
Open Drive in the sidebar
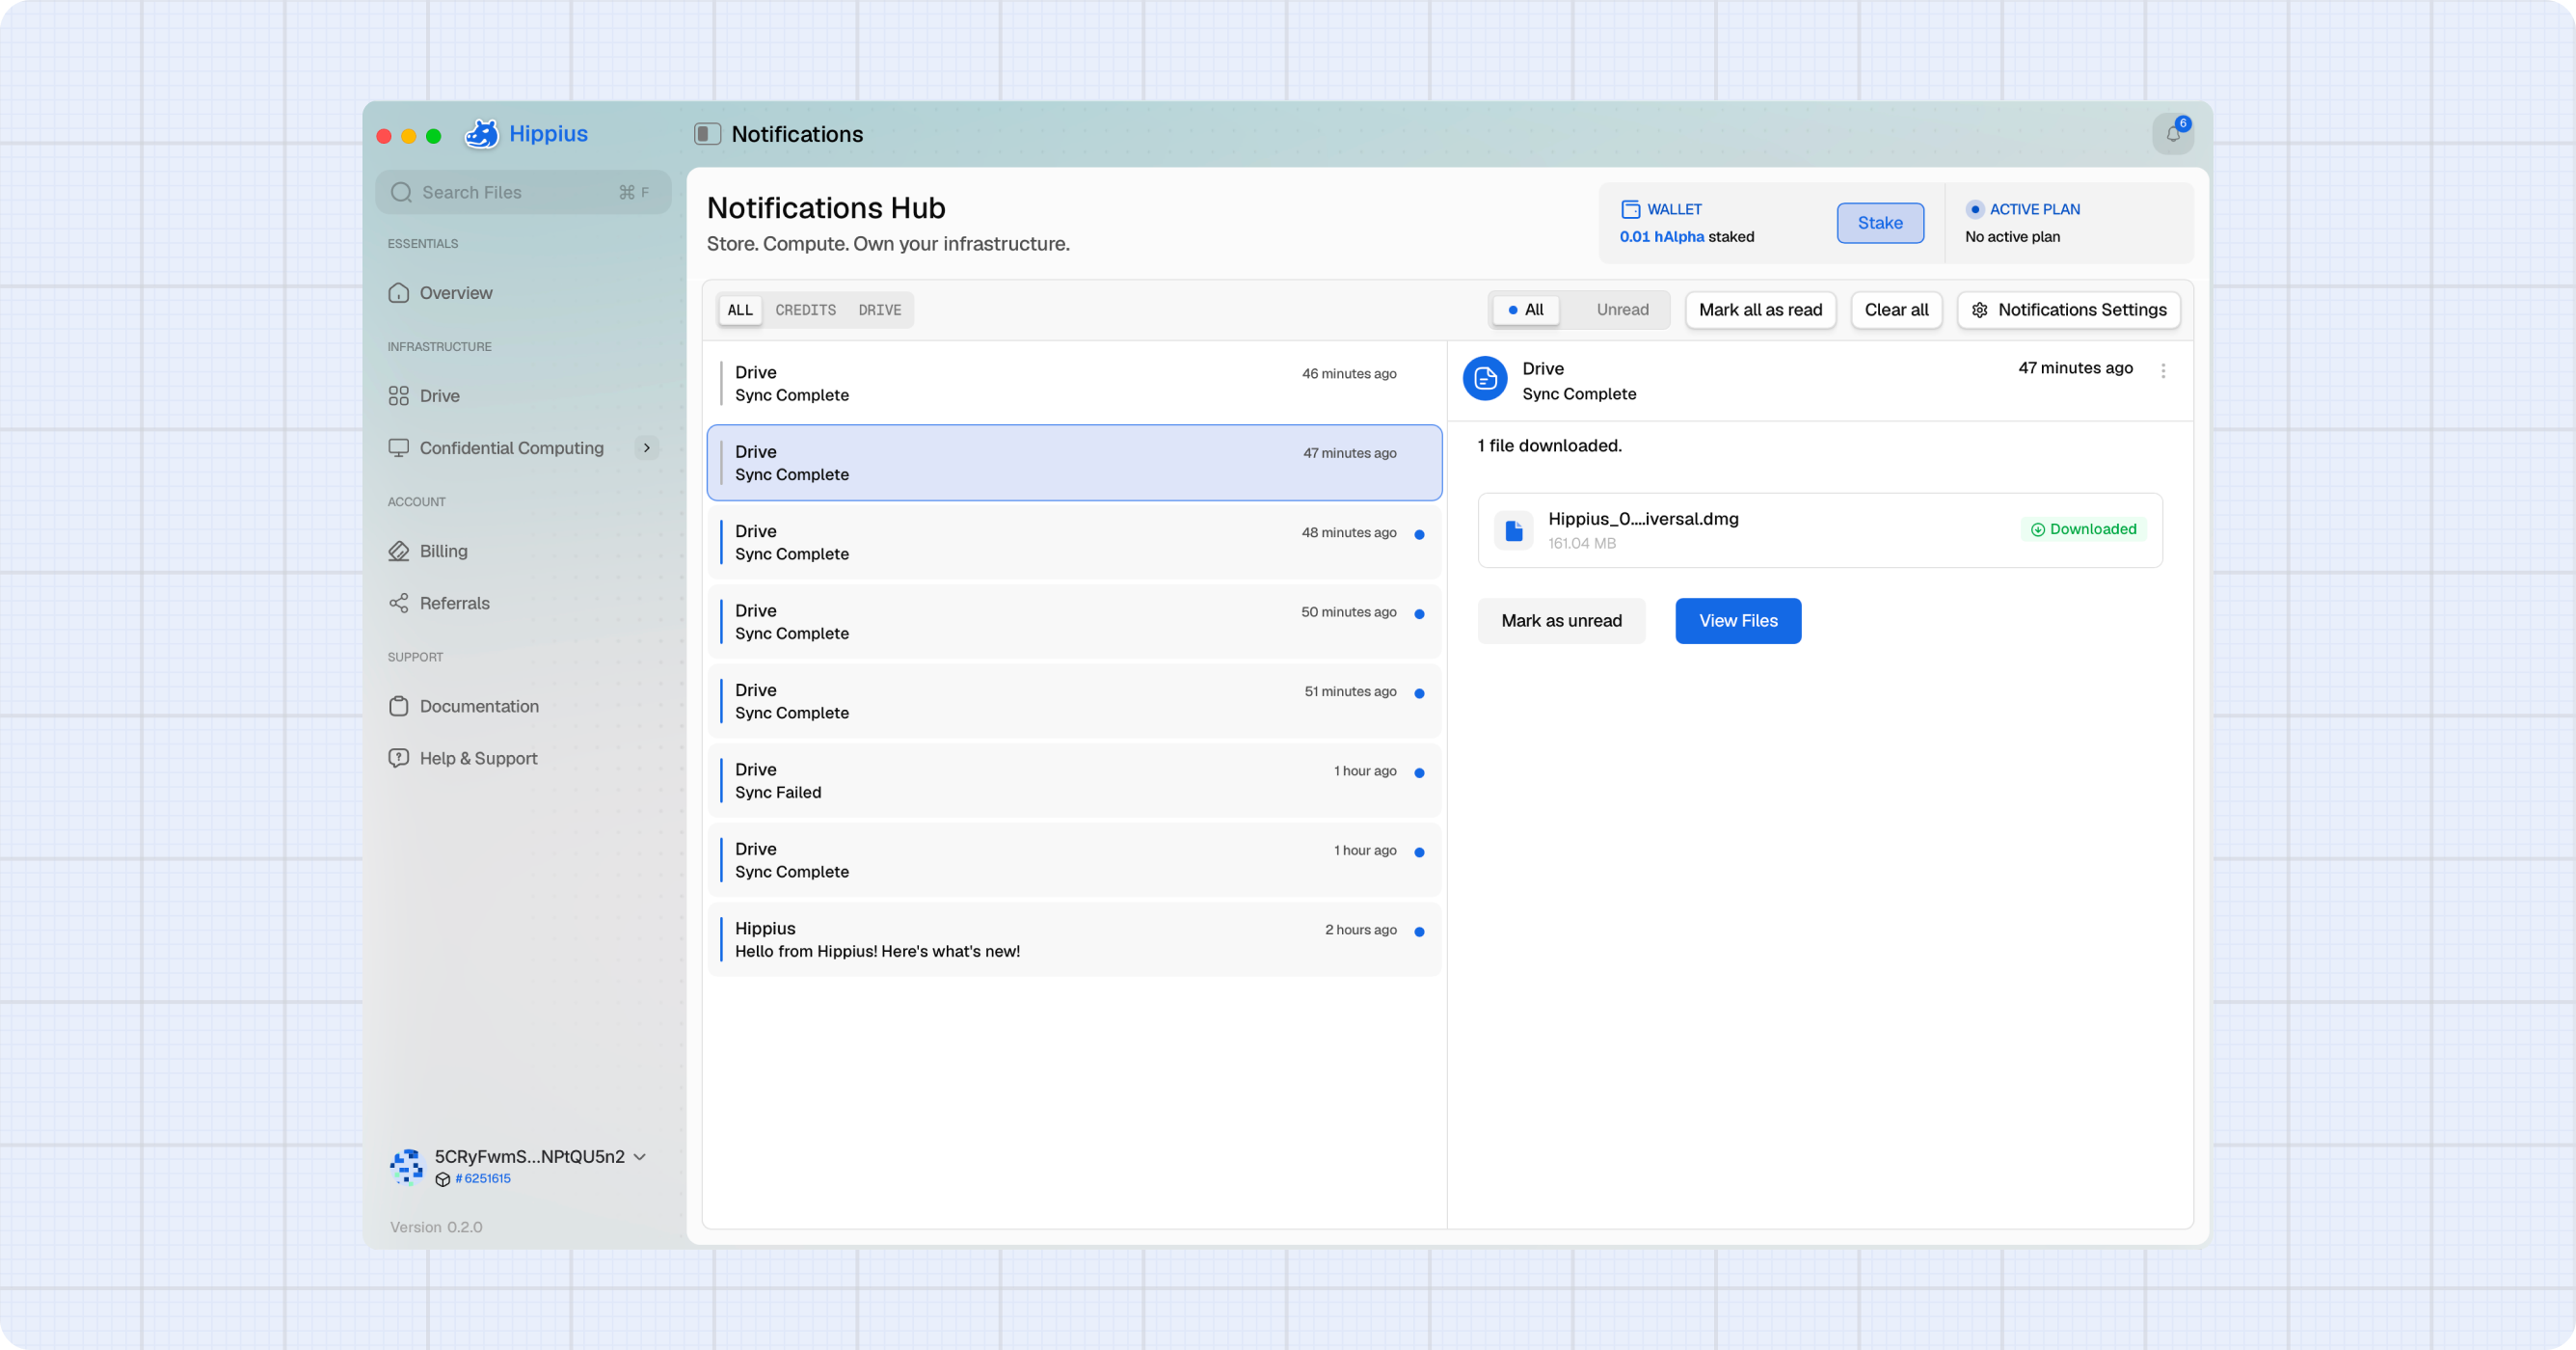[523, 396]
